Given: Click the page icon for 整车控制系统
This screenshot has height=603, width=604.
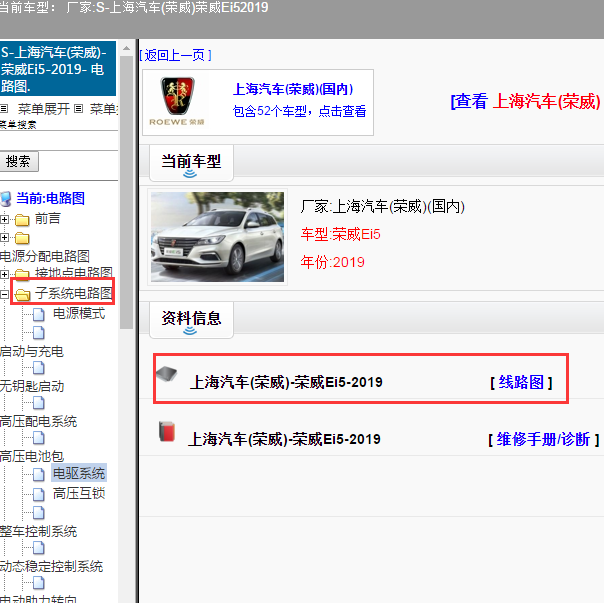Looking at the screenshot, I should coord(39,513).
